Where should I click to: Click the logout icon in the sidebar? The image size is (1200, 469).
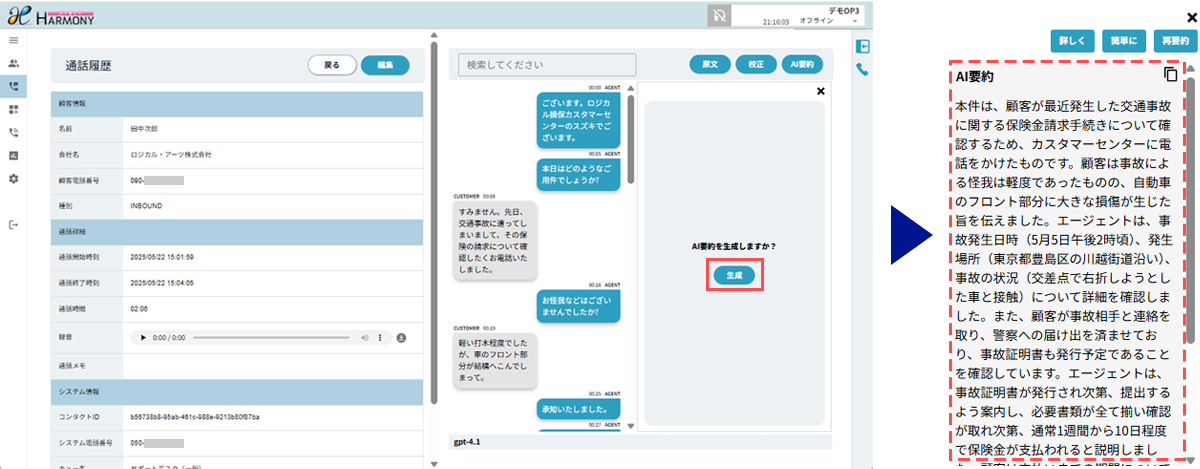coord(13,225)
